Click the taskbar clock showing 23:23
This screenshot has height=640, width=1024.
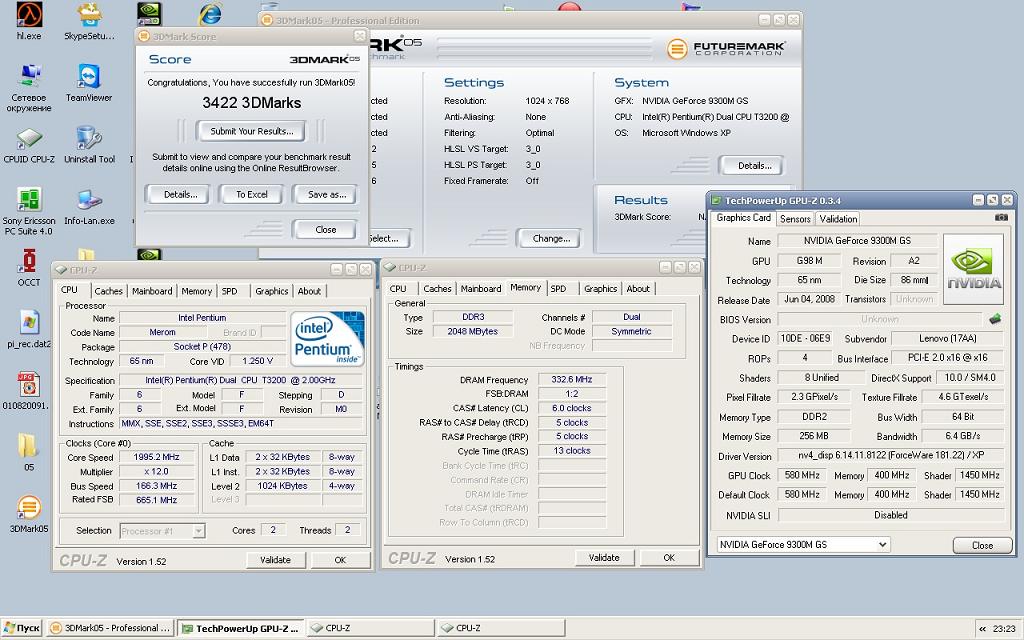(x=1004, y=629)
